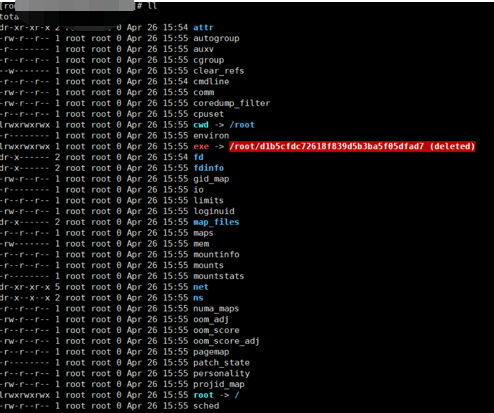
Task: Select the 'cgroup' file entry
Action: click(x=209, y=60)
